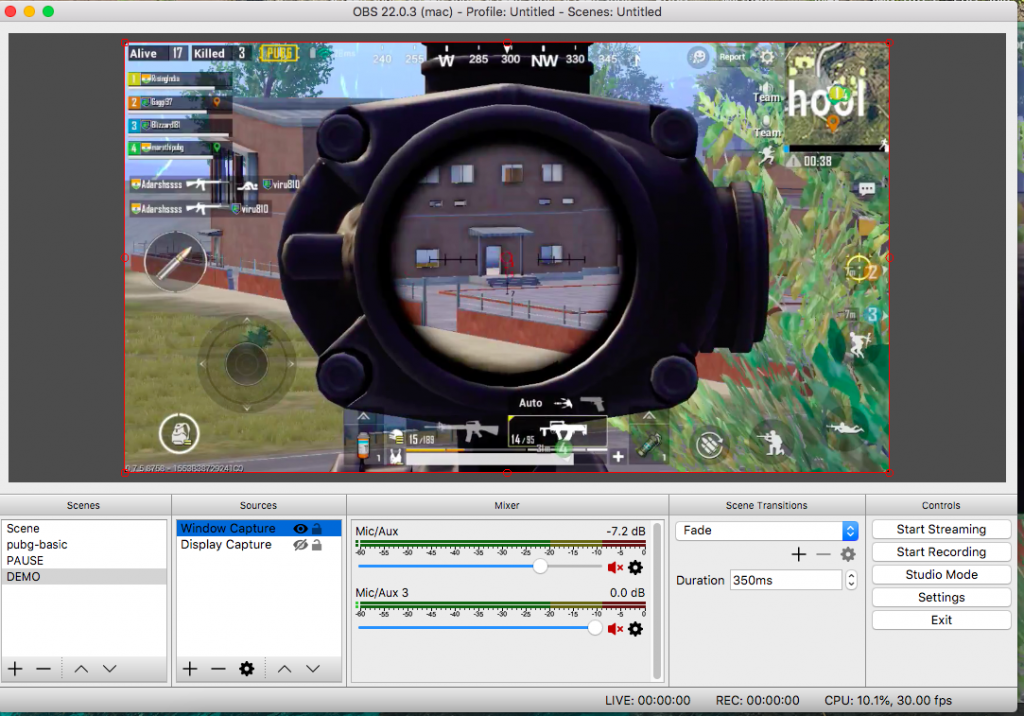Image resolution: width=1024 pixels, height=716 pixels.
Task: Step the Duration value stepper
Action: click(851, 580)
